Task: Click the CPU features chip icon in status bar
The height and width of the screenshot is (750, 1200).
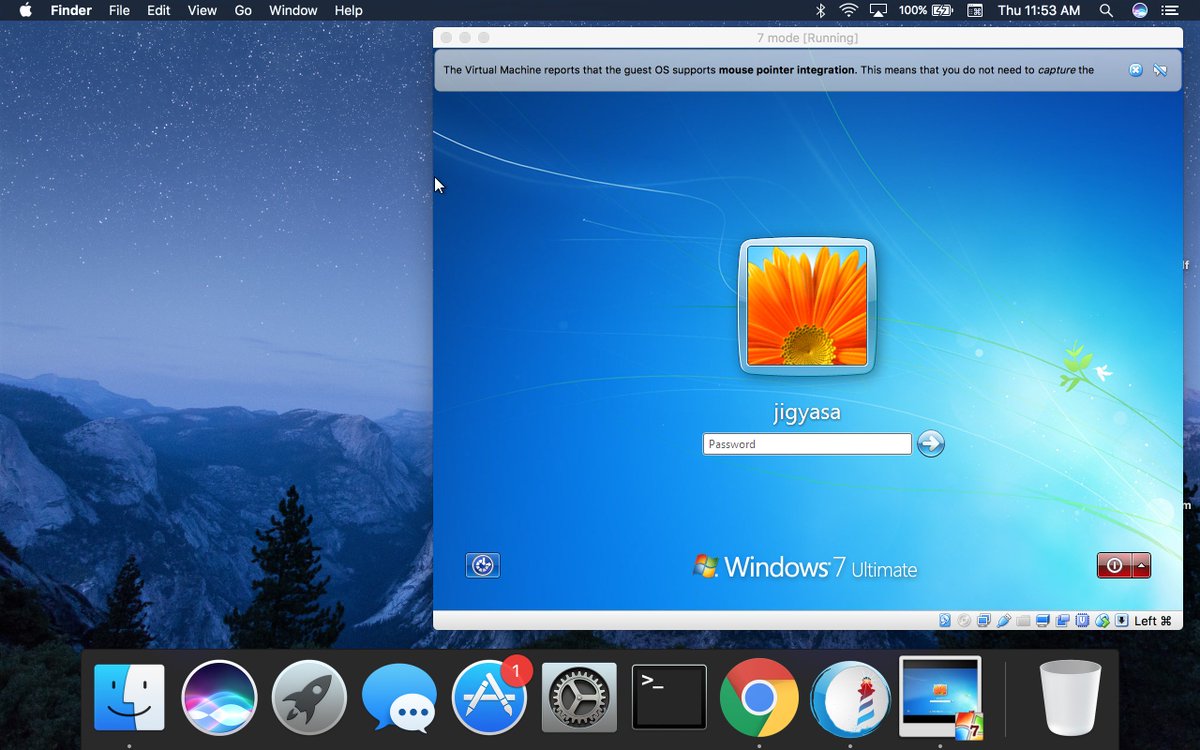Action: coord(1082,620)
